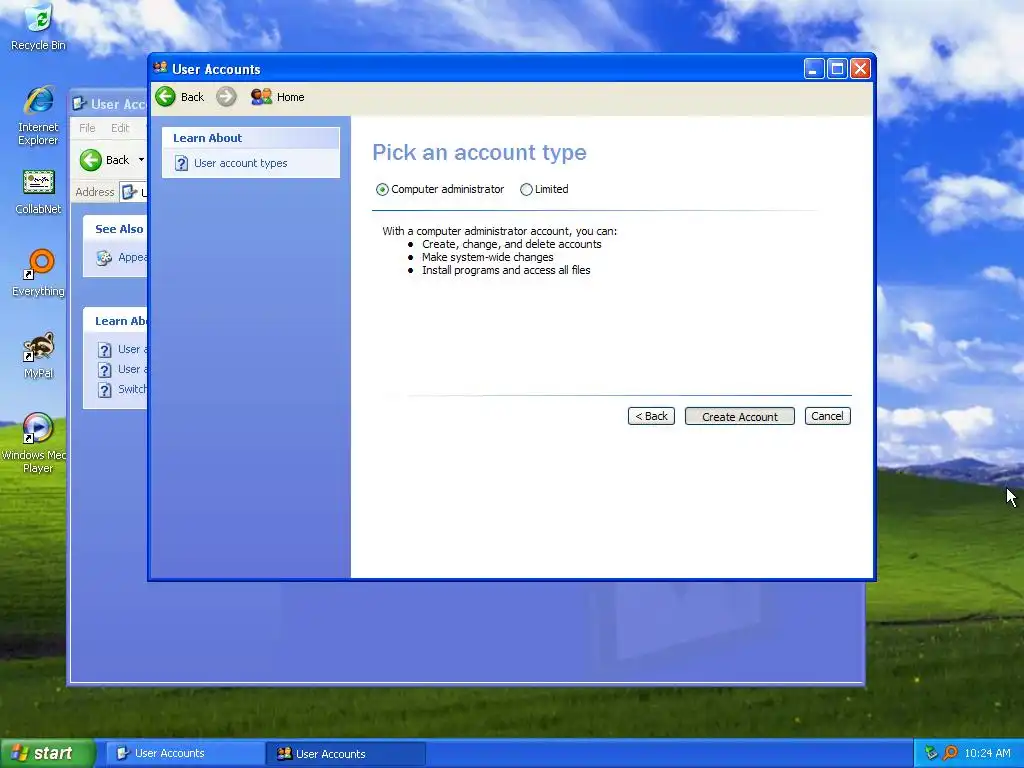
Task: Open the Windows start menu
Action: pyautogui.click(x=47, y=754)
